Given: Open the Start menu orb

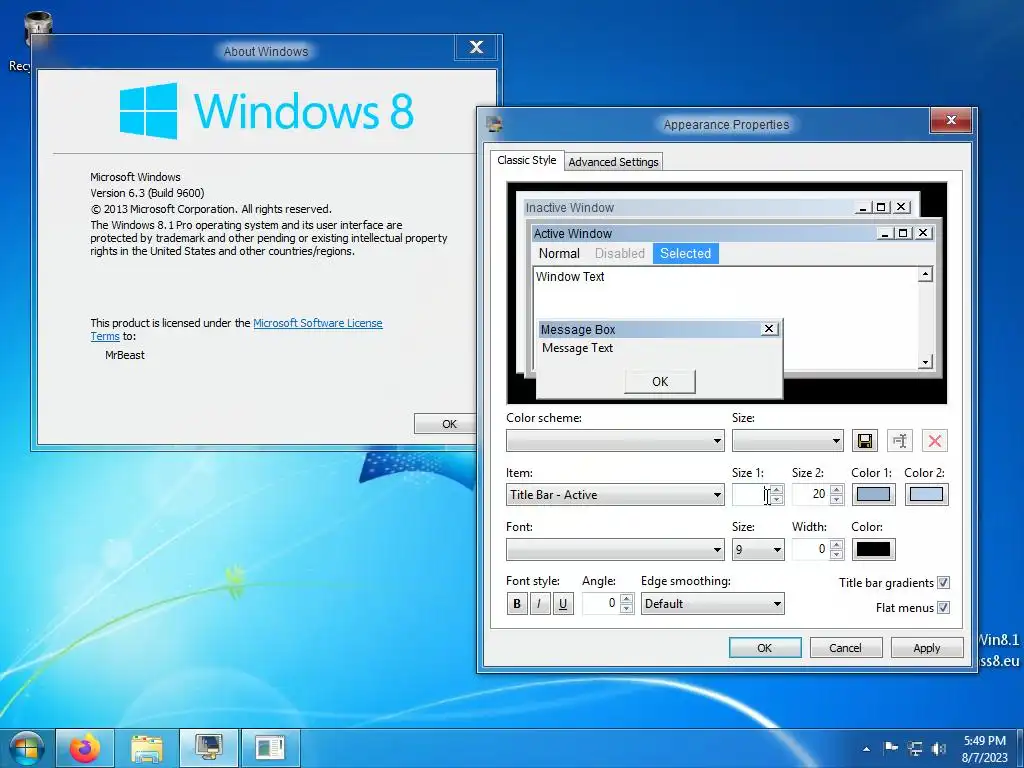Looking at the screenshot, I should (25, 748).
